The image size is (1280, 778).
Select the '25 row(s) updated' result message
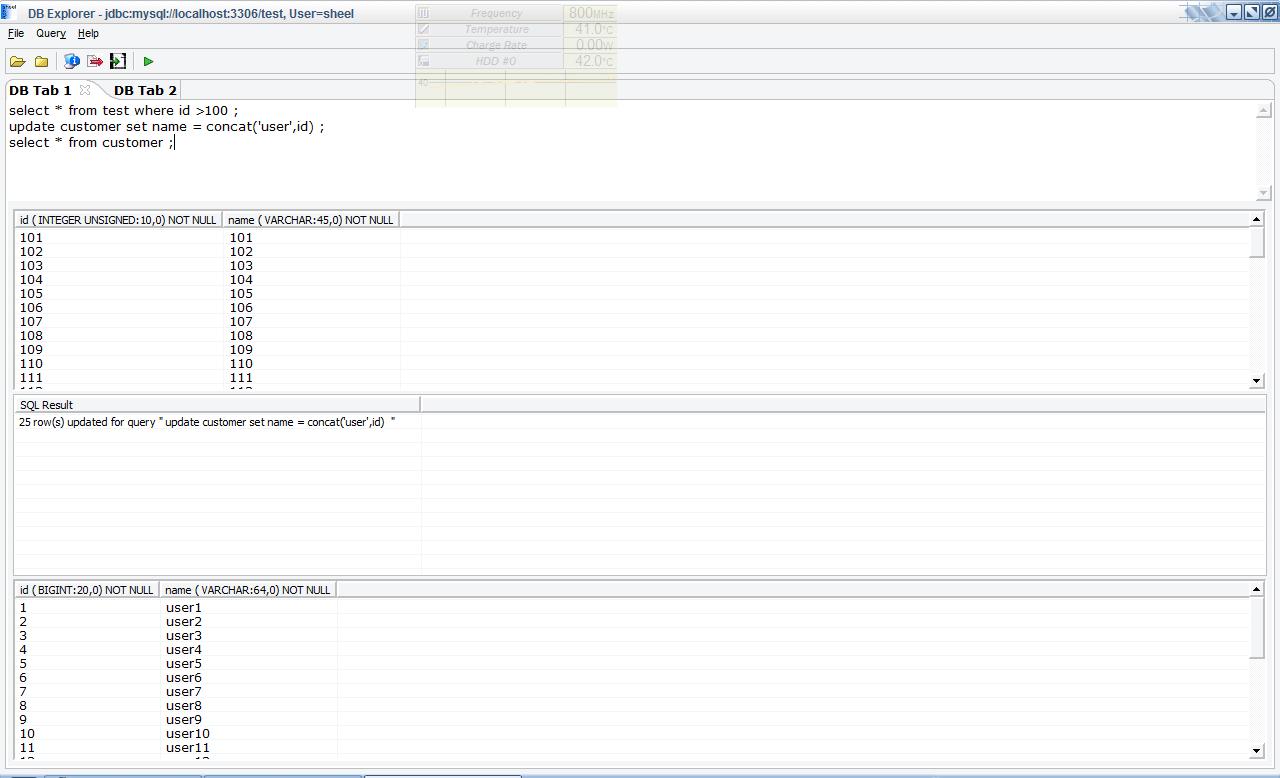click(x=207, y=422)
